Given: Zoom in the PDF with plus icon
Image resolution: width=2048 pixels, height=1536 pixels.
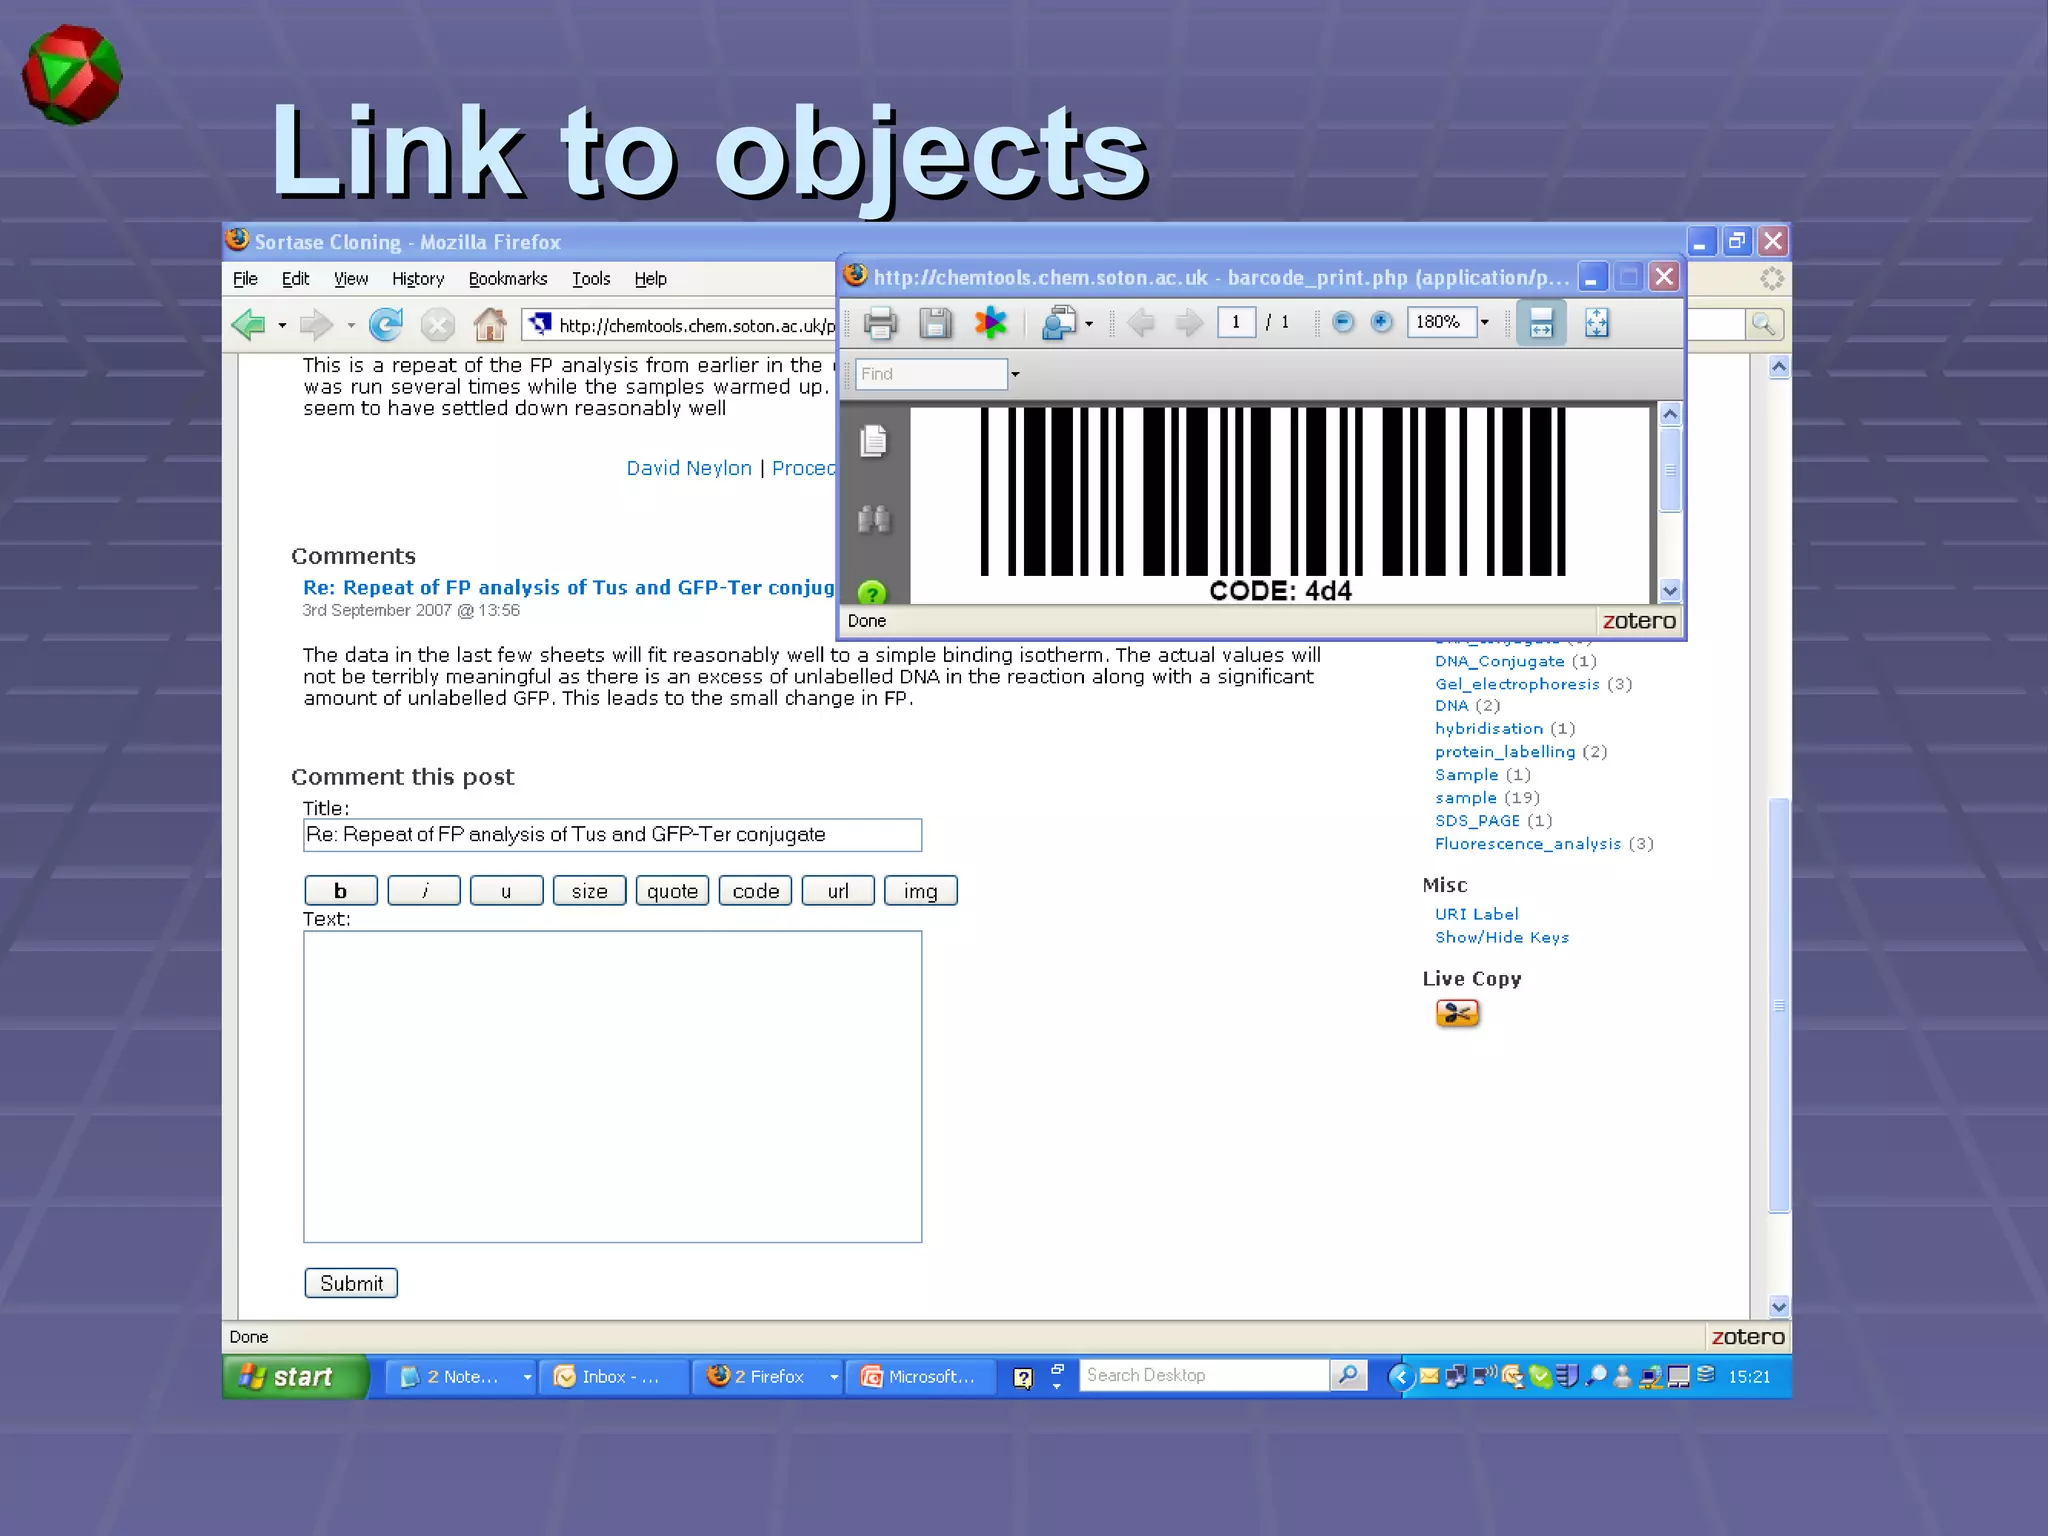Looking at the screenshot, I should click(x=1381, y=322).
